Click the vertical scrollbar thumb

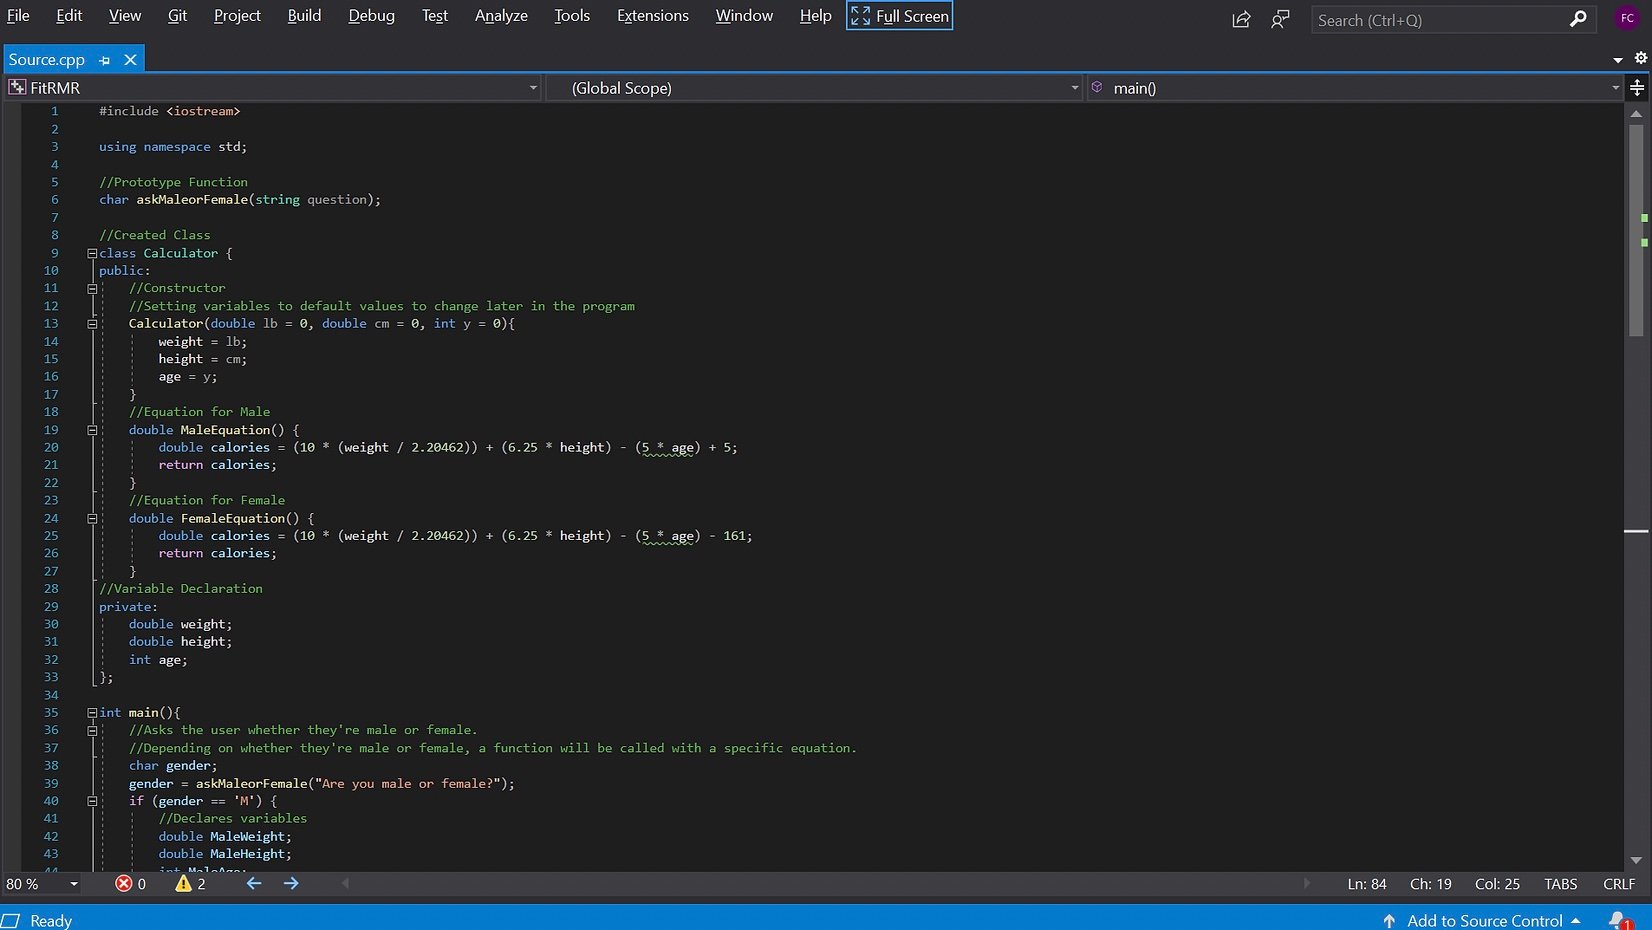coord(1636,230)
